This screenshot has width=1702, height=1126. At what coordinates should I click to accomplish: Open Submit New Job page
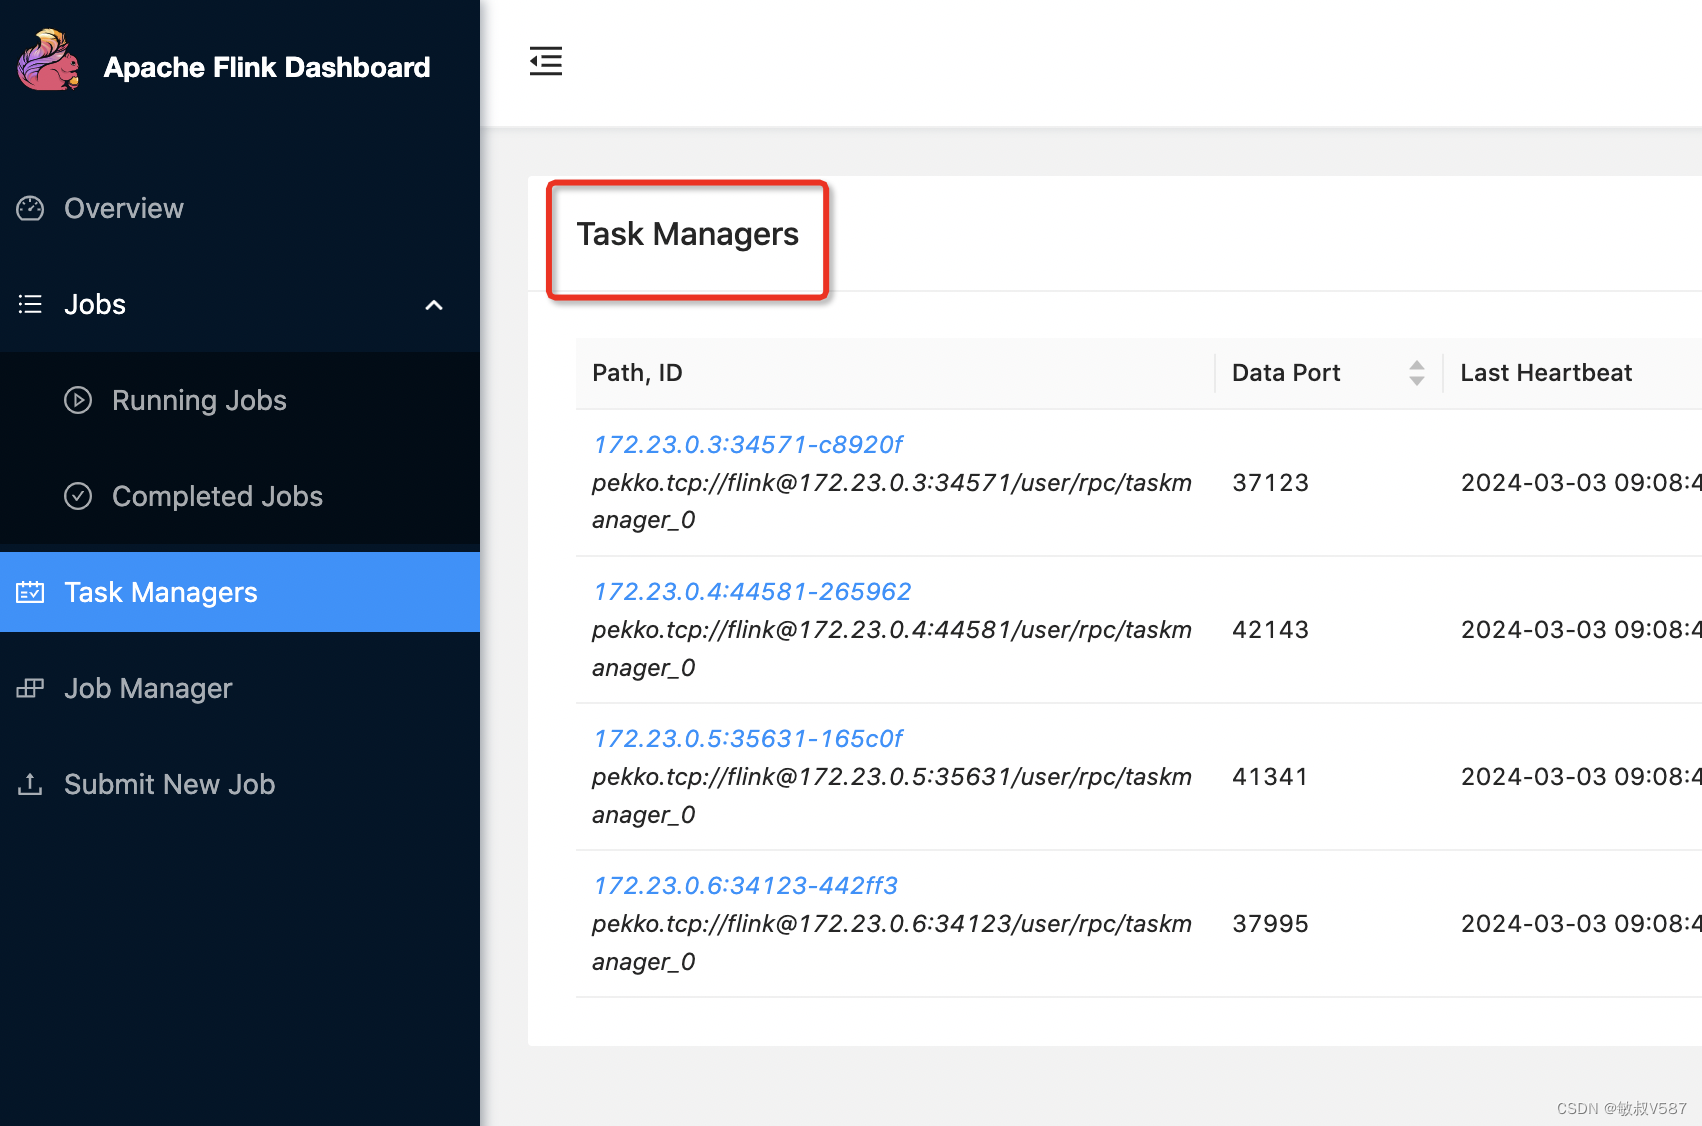(x=240, y=784)
